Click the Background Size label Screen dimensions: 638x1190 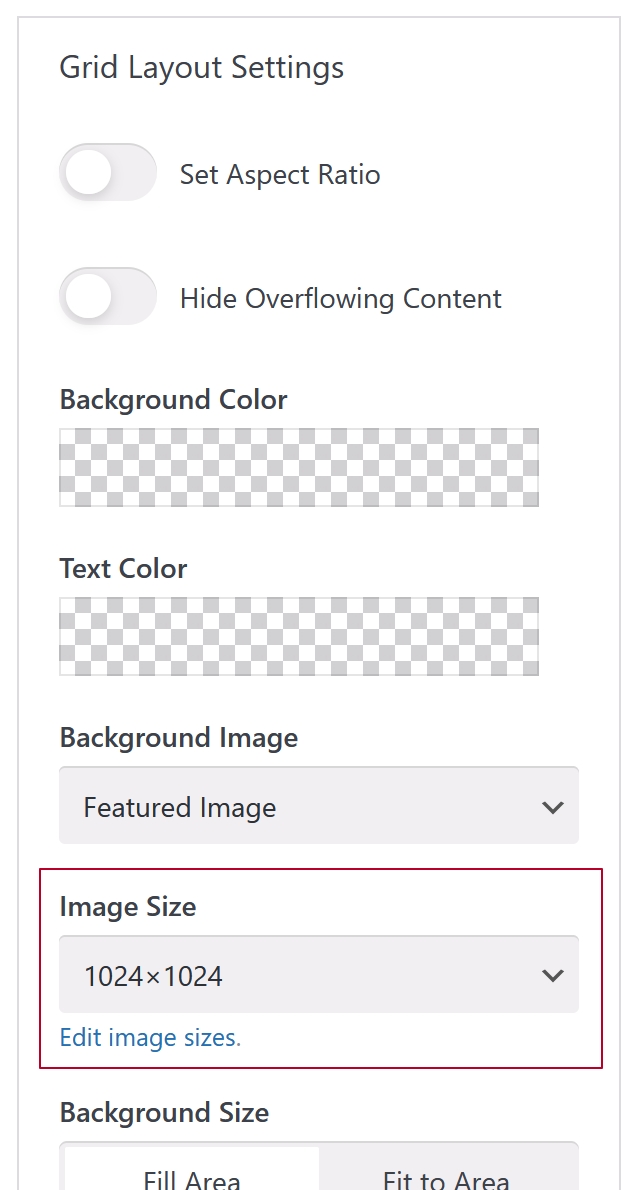164,1112
